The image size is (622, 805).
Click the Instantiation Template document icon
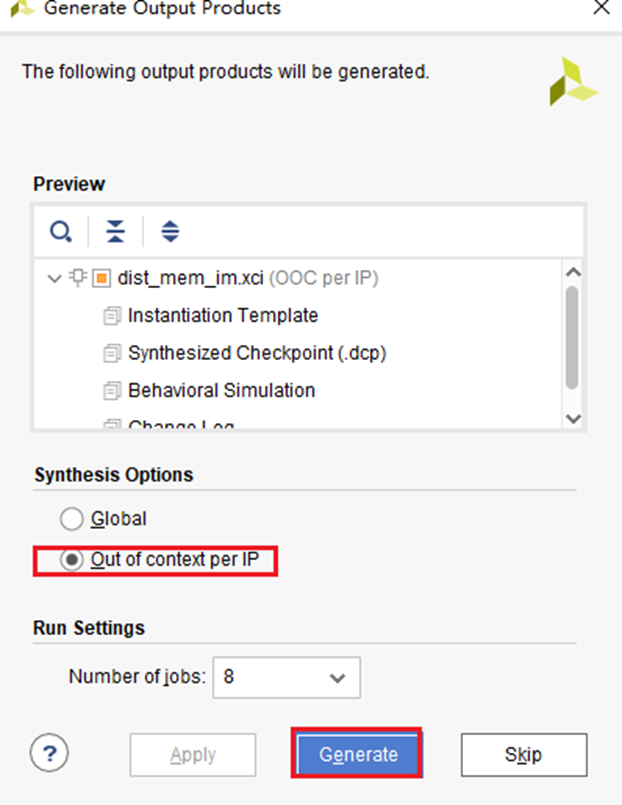pos(111,316)
